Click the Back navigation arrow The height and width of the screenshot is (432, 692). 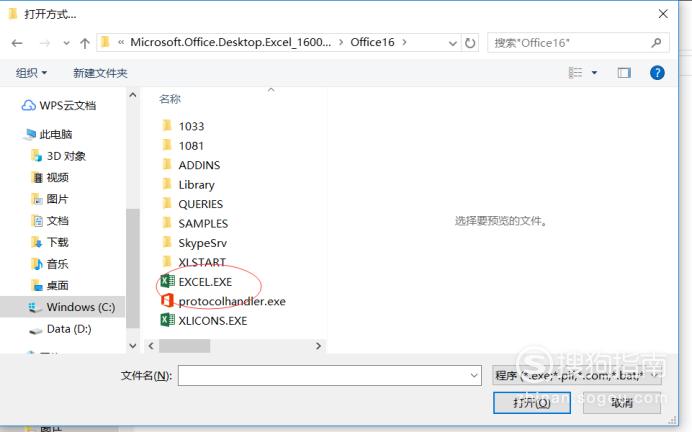point(17,43)
